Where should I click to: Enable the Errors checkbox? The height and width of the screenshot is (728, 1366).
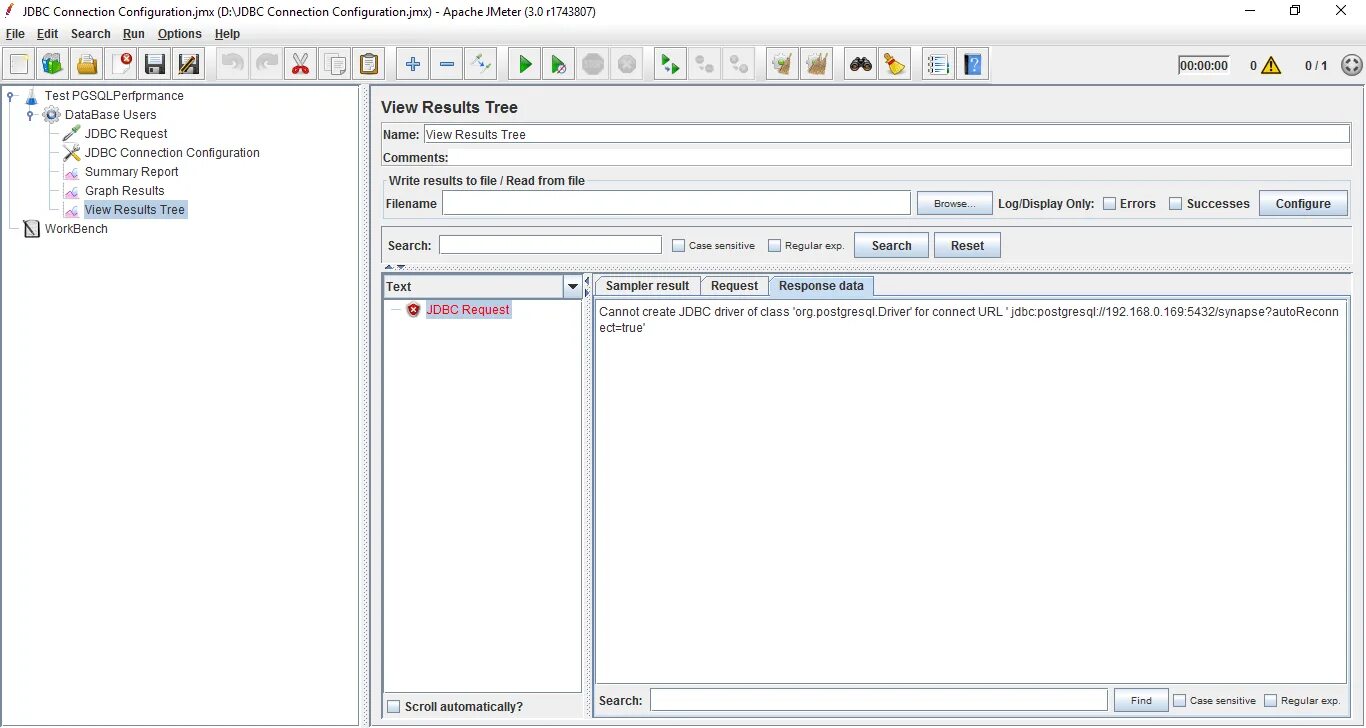[x=1109, y=204]
